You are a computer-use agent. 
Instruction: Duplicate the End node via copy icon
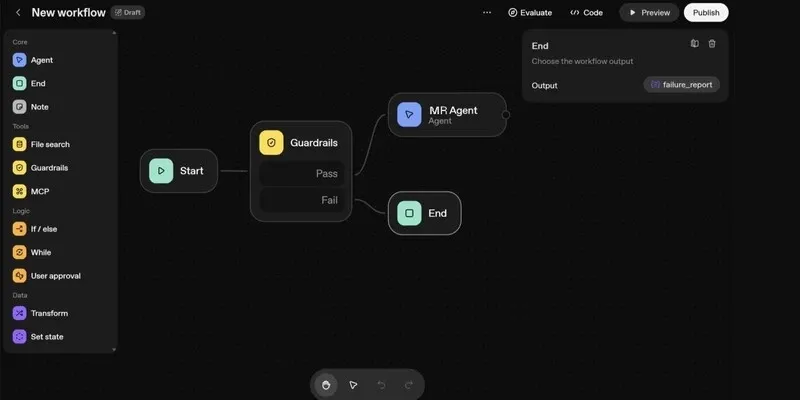[x=695, y=44]
